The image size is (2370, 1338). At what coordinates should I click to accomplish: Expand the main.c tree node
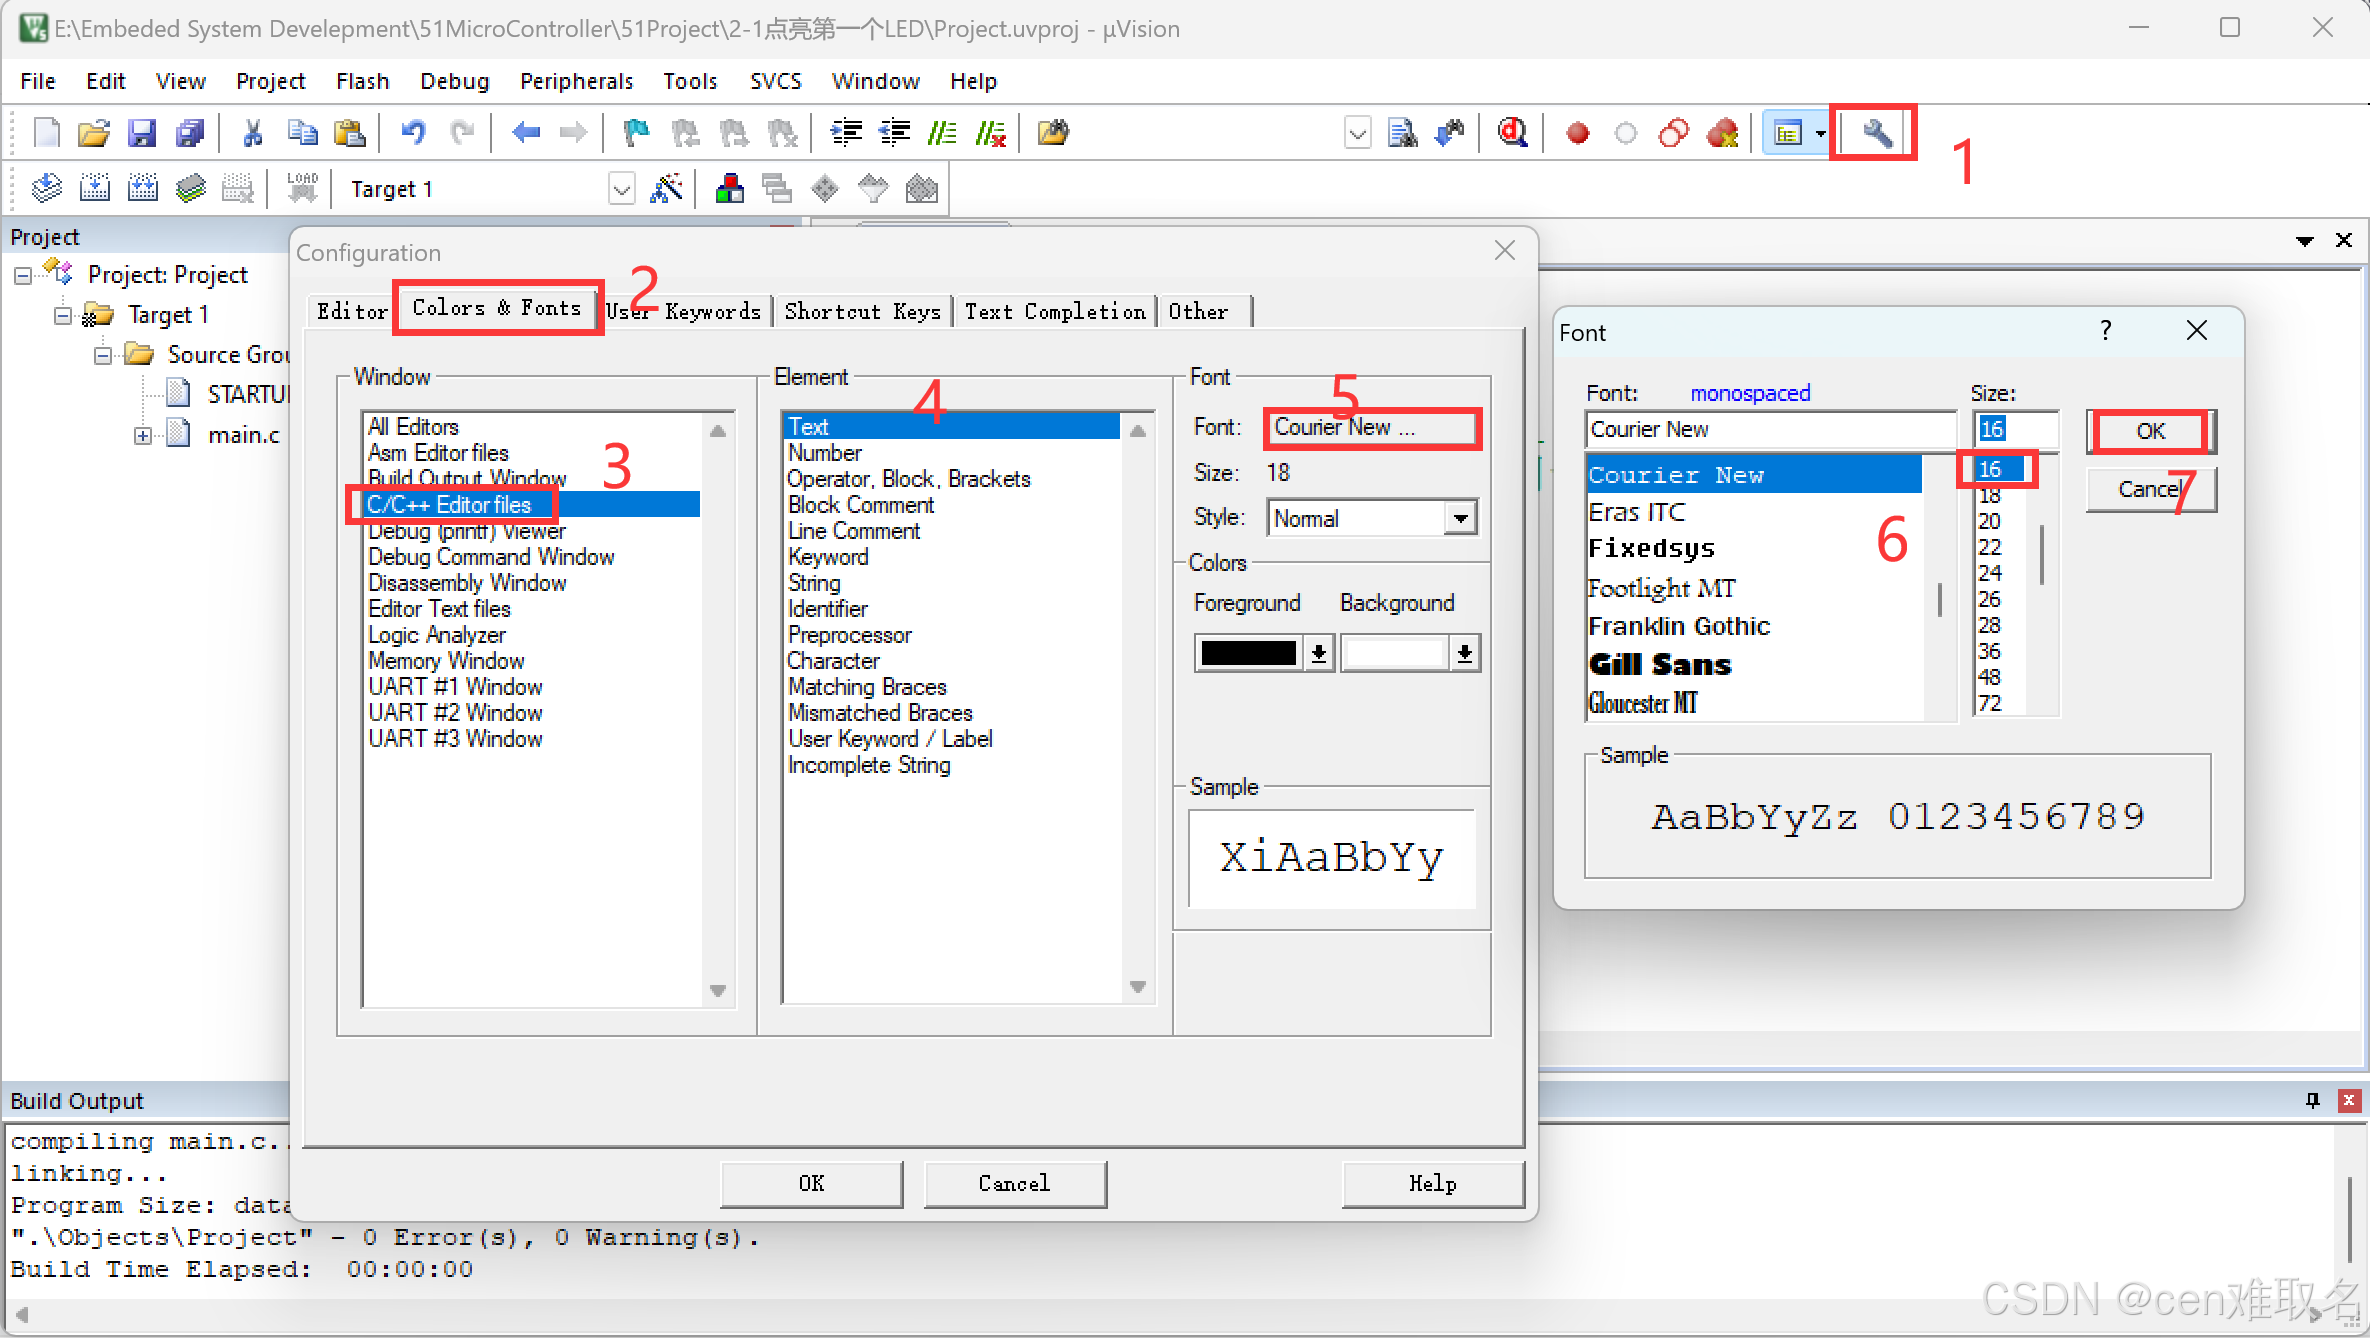(x=143, y=435)
